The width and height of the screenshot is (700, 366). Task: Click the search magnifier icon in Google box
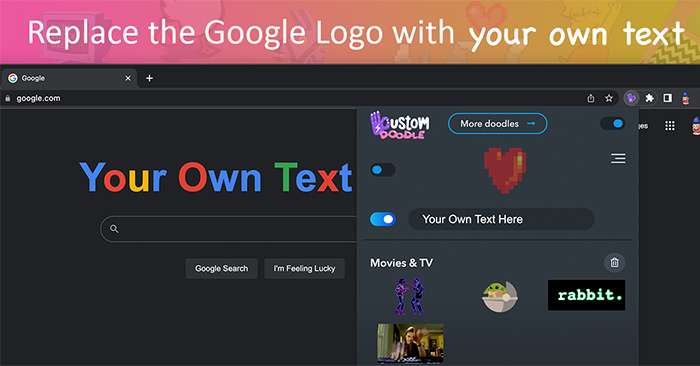114,229
